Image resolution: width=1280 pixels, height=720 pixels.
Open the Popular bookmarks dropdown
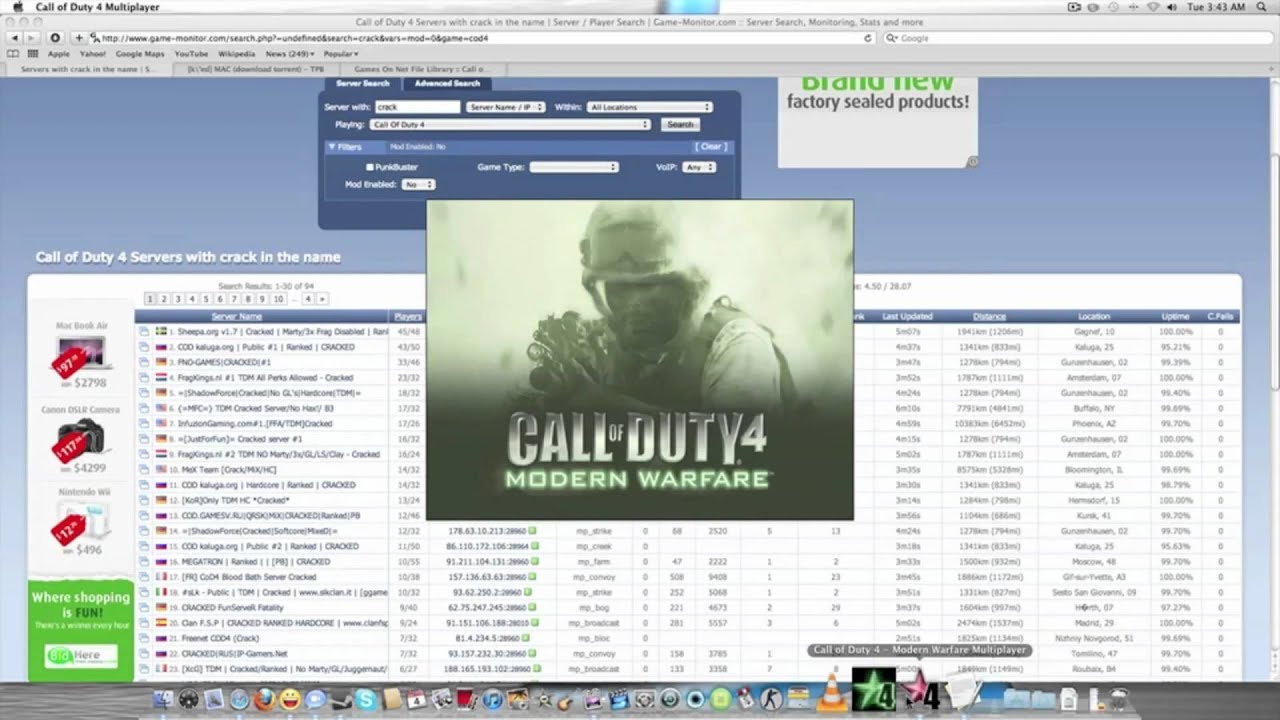tap(341, 54)
